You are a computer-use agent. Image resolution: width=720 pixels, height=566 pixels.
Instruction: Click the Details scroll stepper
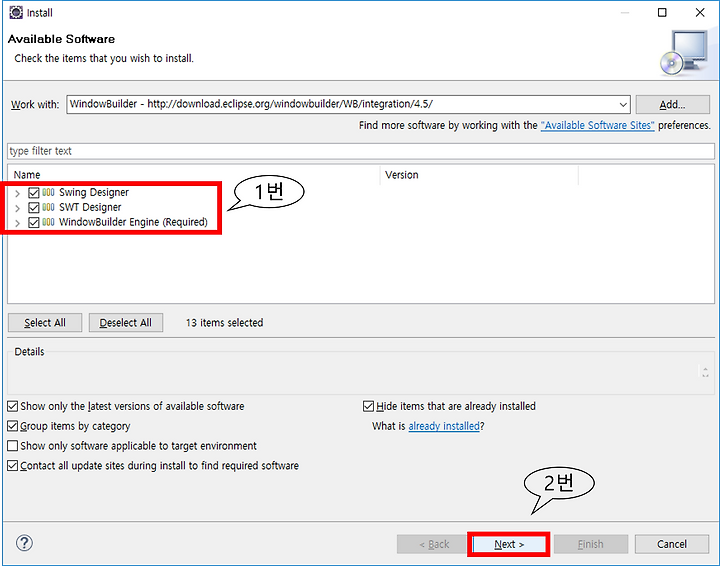pos(705,371)
